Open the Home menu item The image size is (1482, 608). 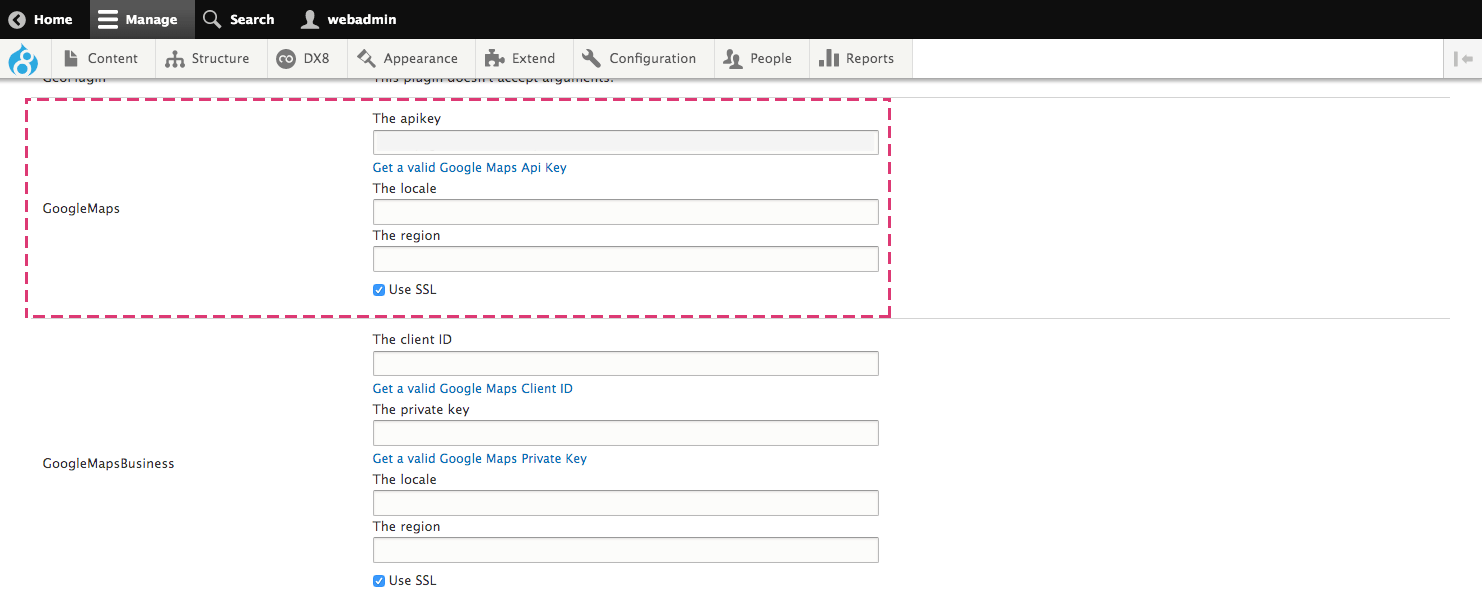click(x=53, y=20)
